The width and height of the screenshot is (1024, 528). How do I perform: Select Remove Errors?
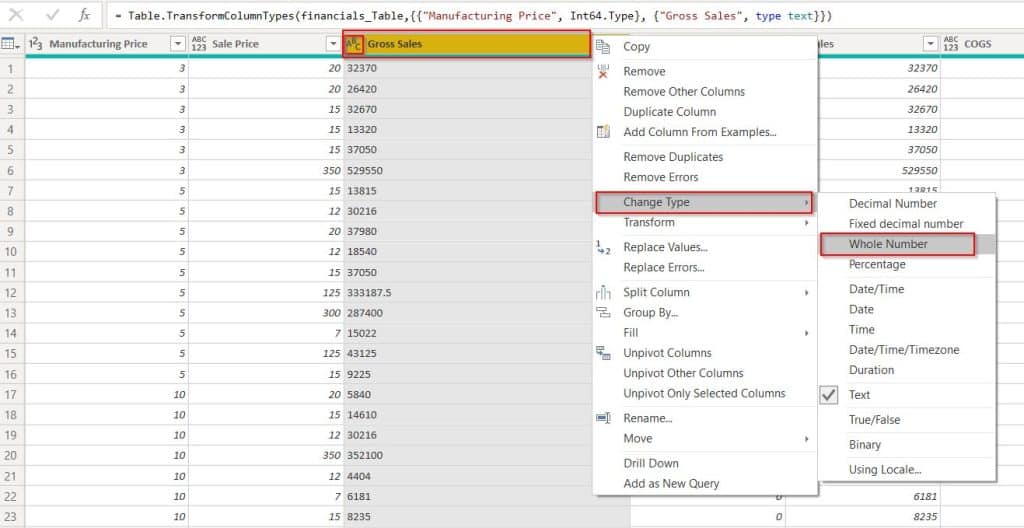click(x=660, y=177)
